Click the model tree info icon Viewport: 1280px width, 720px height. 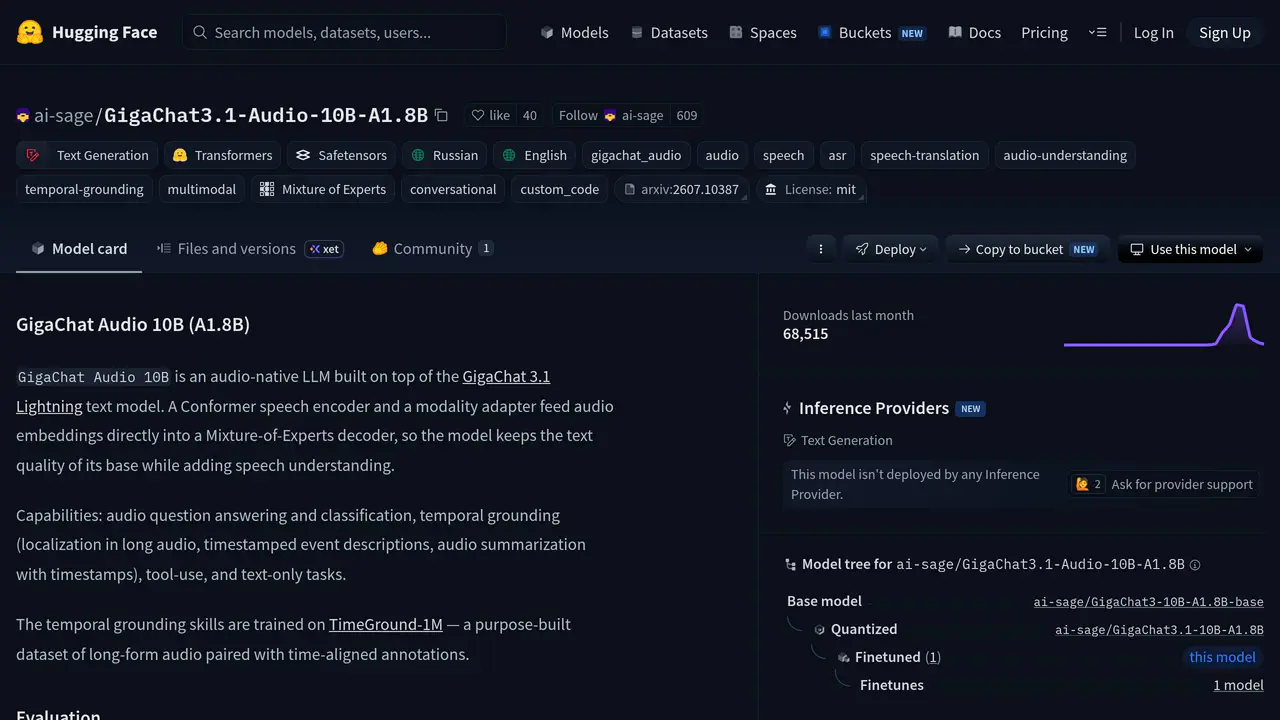(1195, 565)
